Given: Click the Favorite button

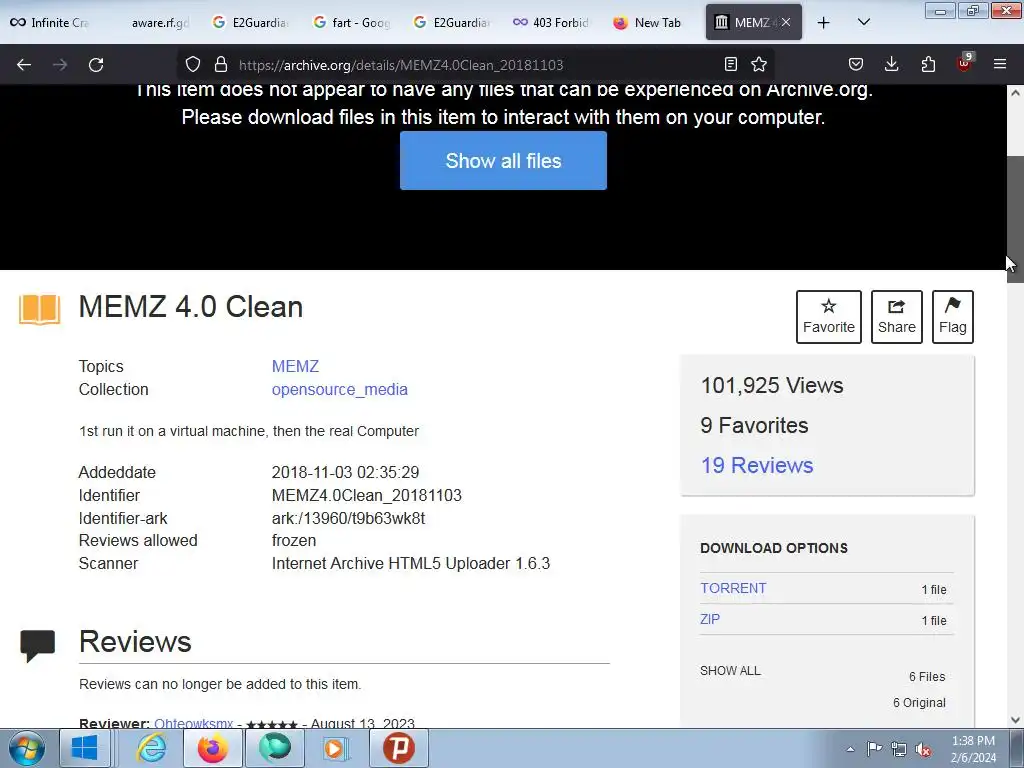Looking at the screenshot, I should (829, 317).
